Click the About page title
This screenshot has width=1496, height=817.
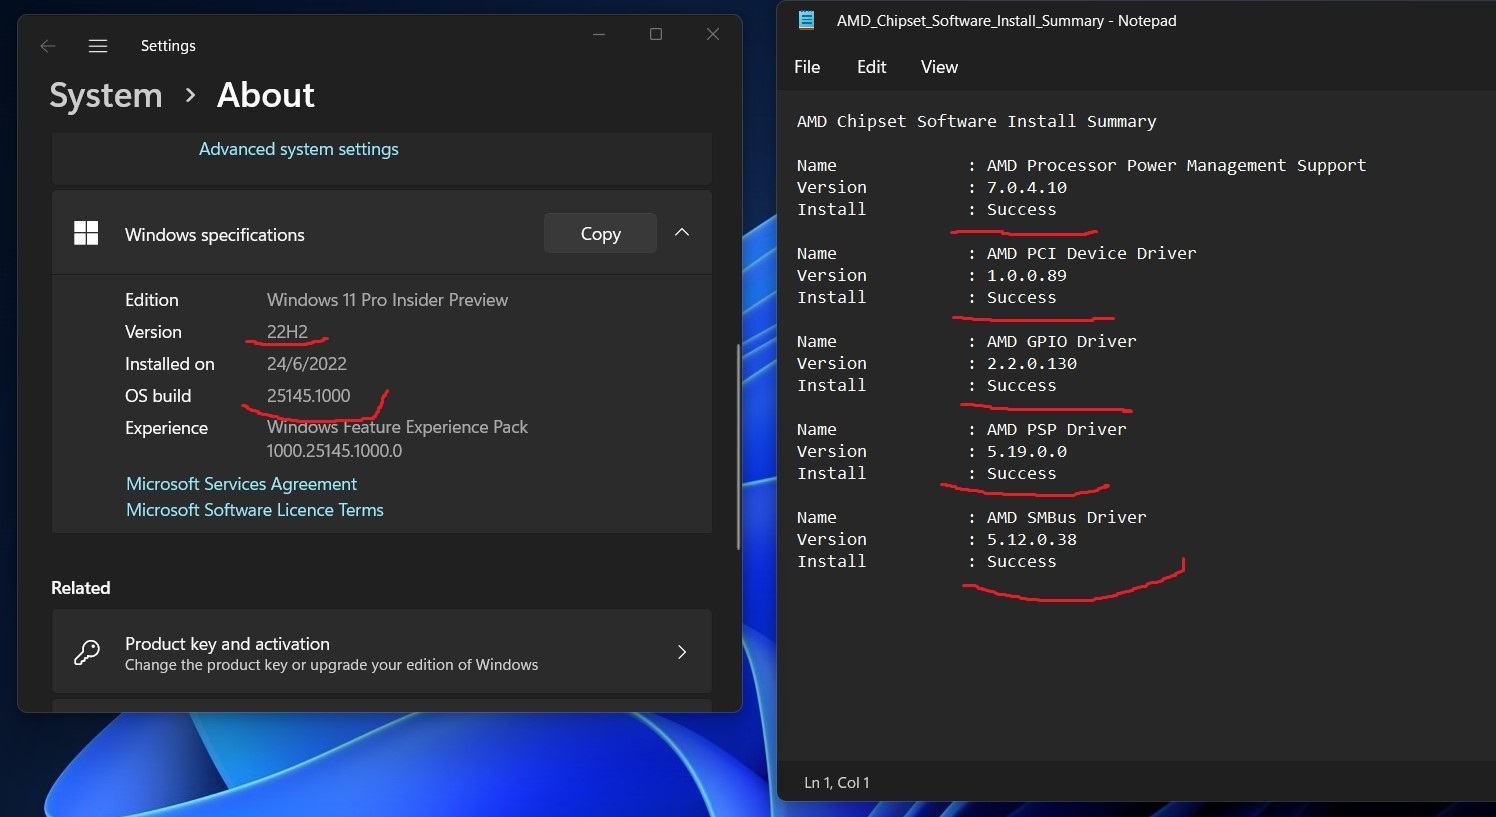coord(265,95)
